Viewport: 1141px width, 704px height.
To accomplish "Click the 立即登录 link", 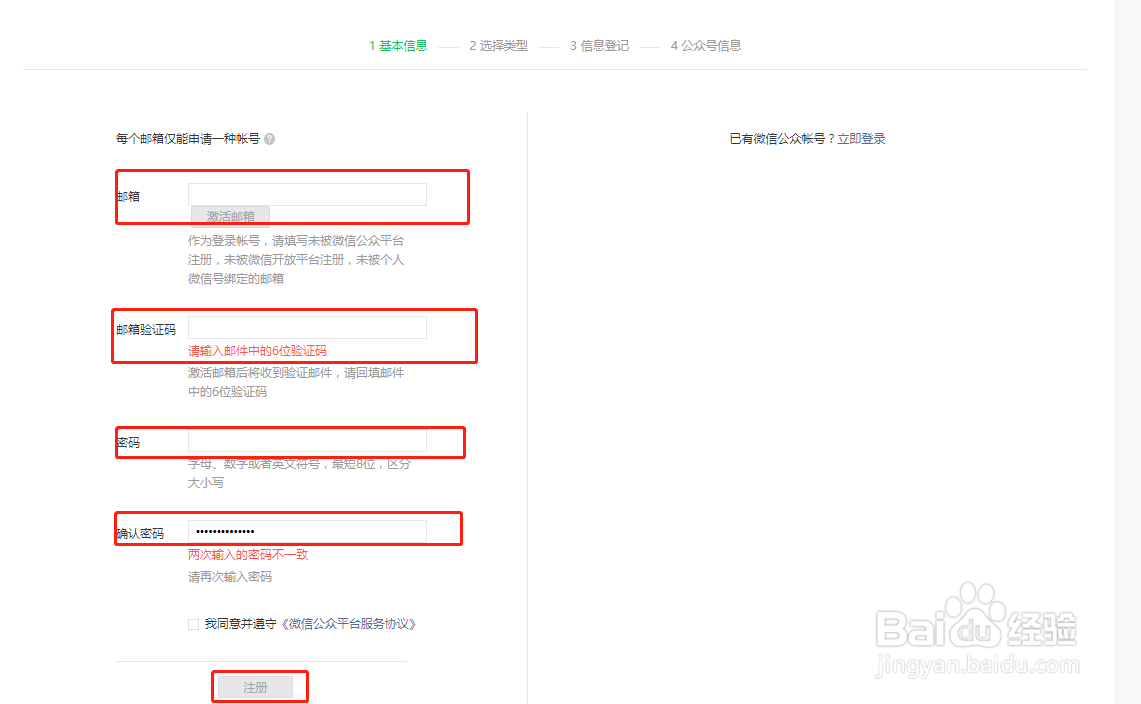I will [x=861, y=139].
